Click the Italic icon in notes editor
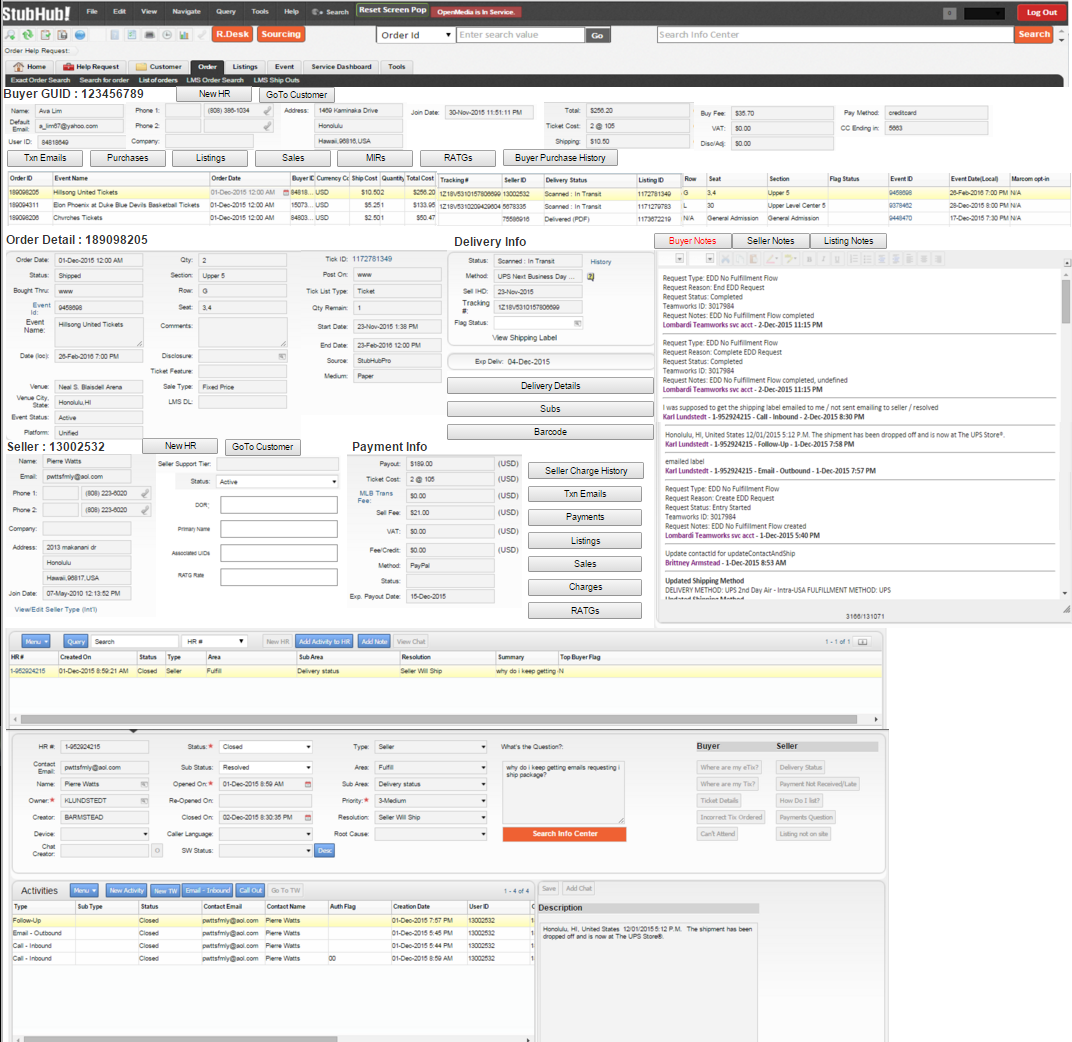This screenshot has height=1042, width=1072. [x=823, y=259]
